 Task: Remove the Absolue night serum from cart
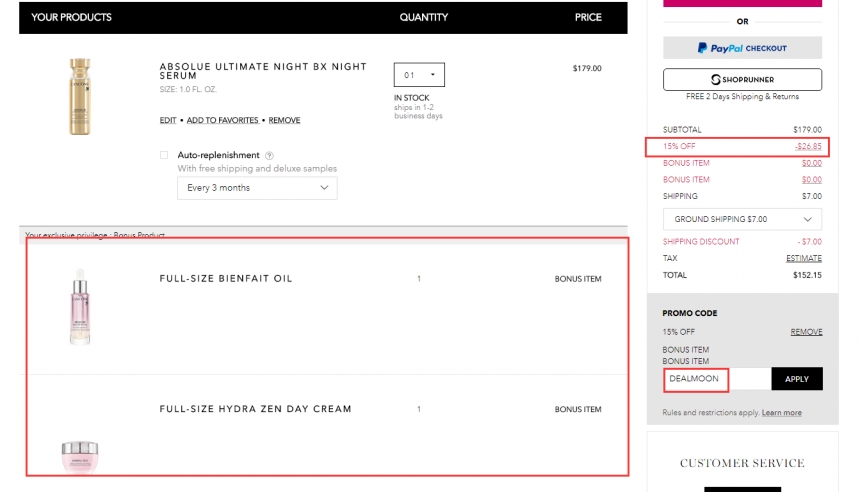tap(284, 120)
